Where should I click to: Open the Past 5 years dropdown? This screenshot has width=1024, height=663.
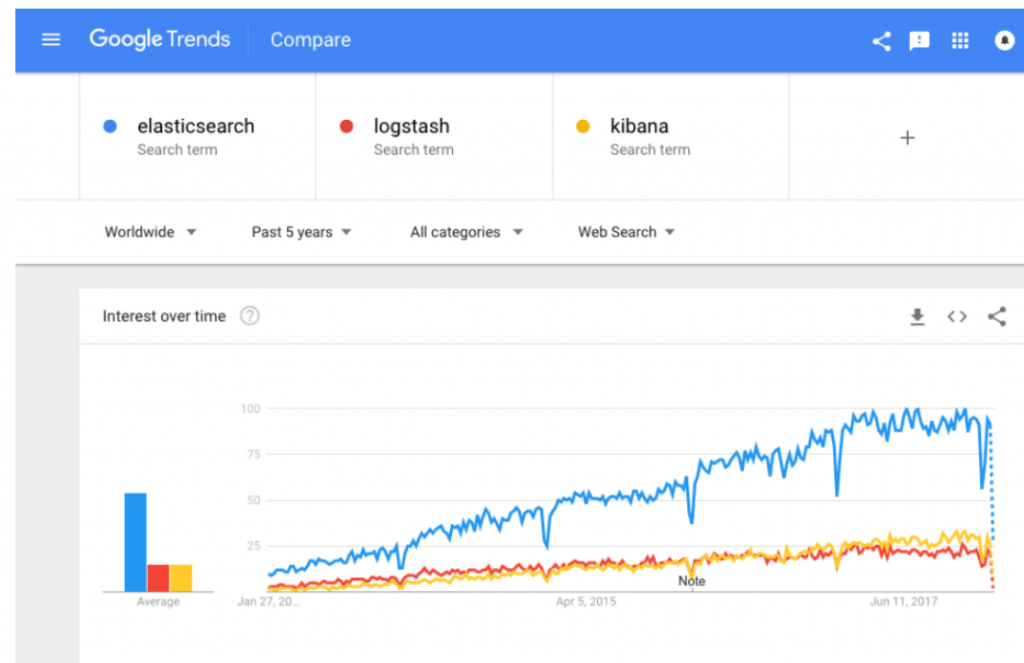coord(301,232)
